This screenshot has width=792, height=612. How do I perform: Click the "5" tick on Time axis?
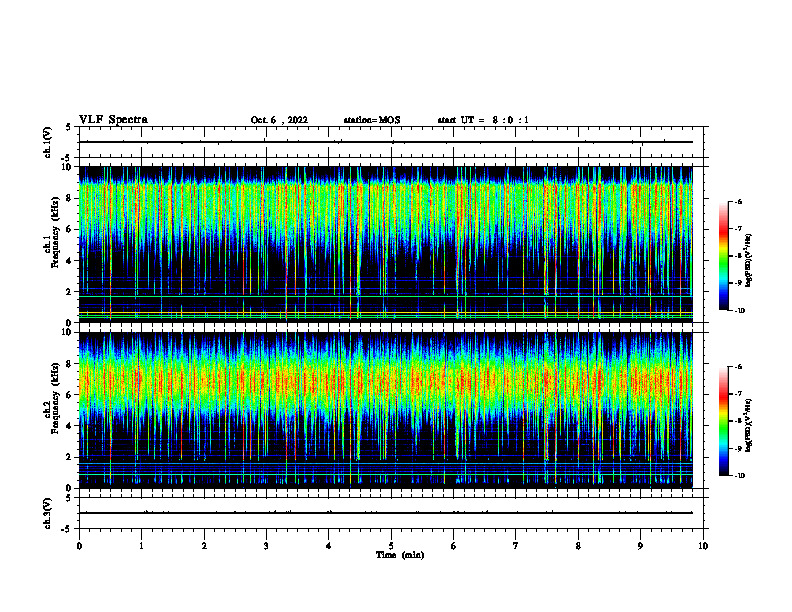[391, 546]
